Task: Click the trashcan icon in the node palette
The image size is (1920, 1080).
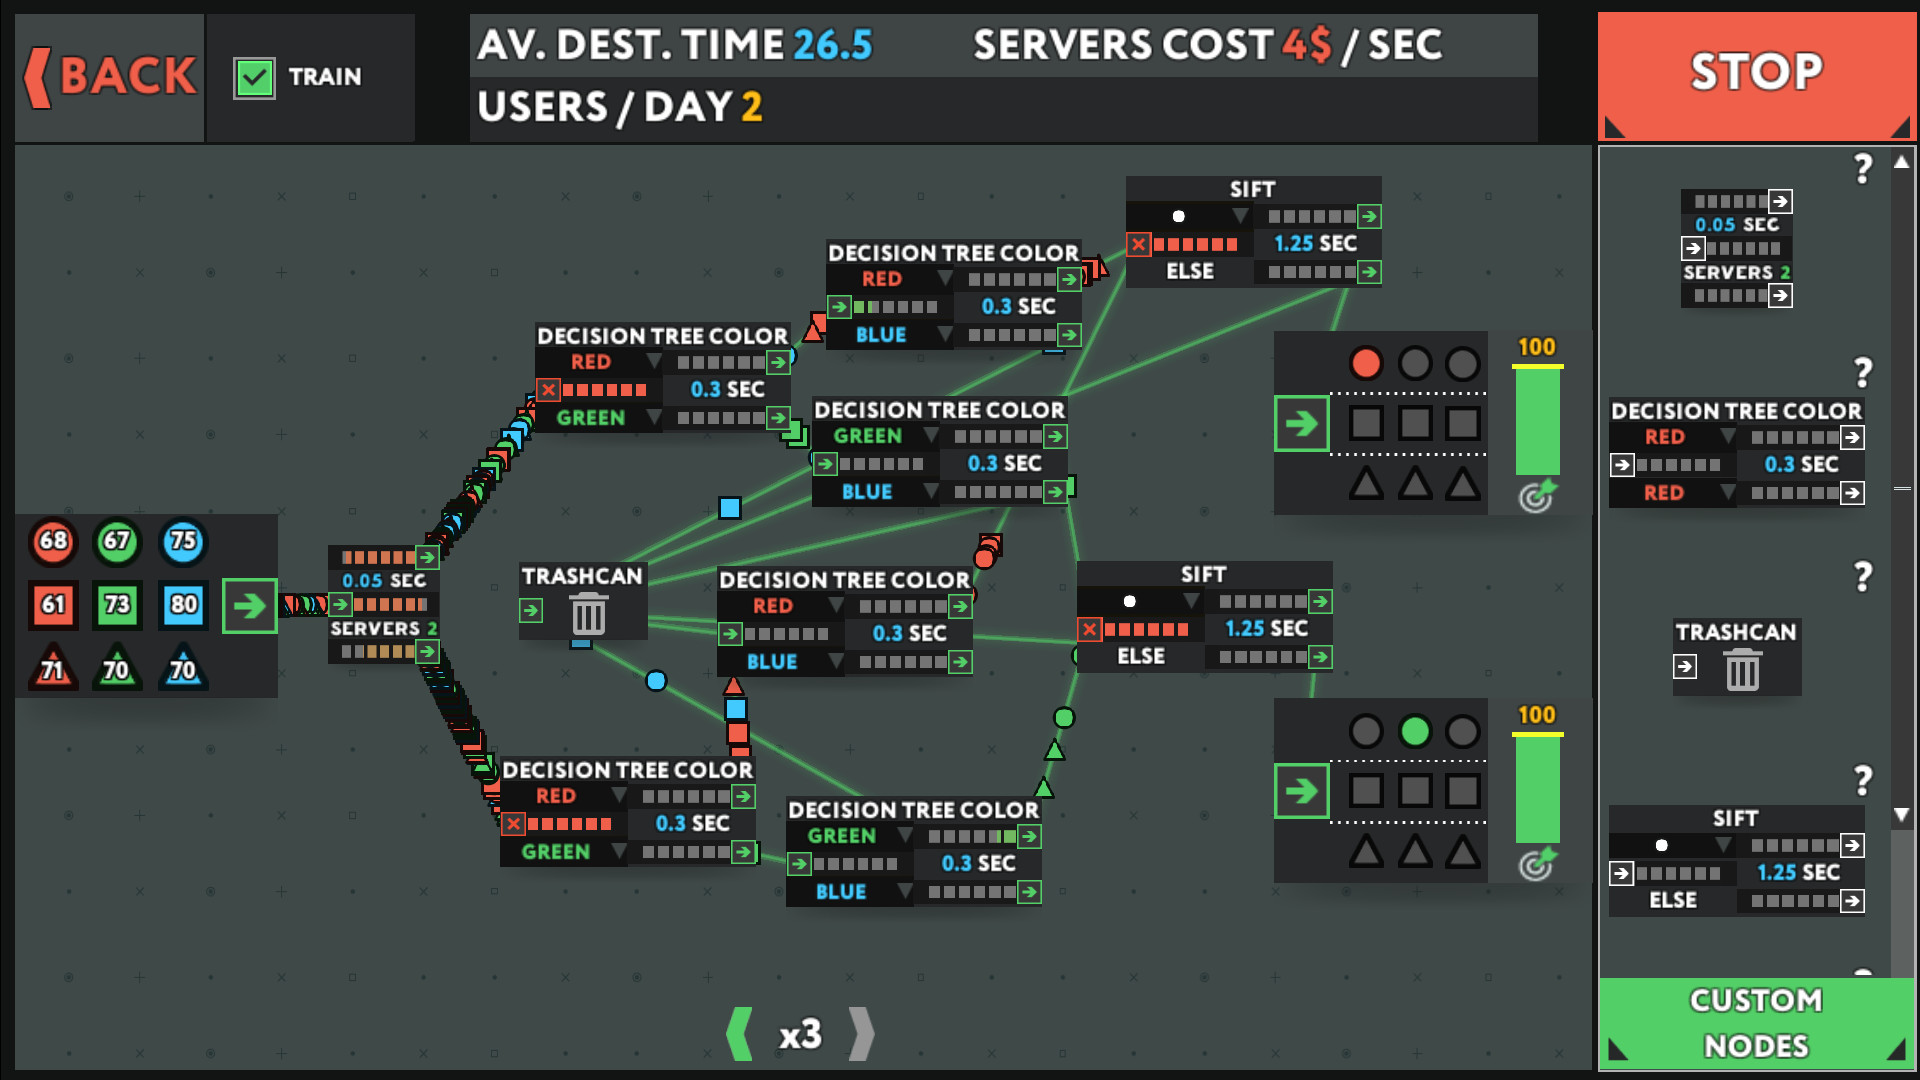Action: tap(1742, 669)
